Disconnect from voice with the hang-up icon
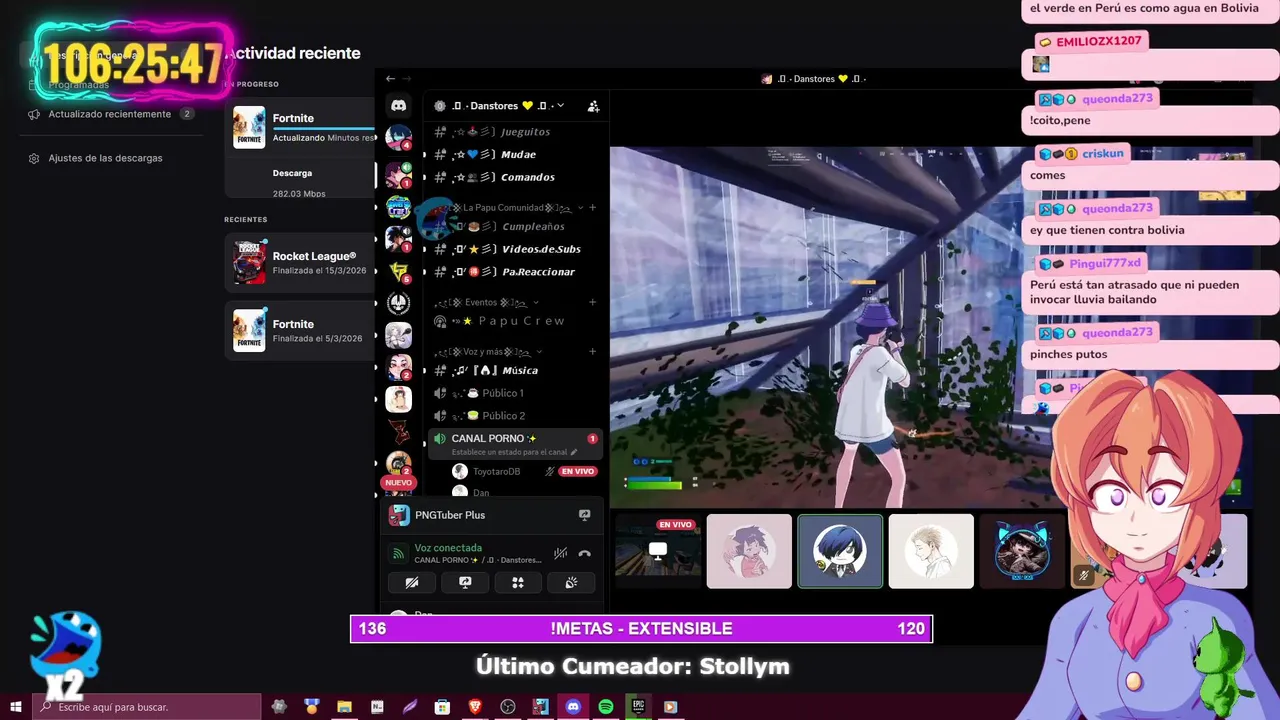 coord(585,553)
